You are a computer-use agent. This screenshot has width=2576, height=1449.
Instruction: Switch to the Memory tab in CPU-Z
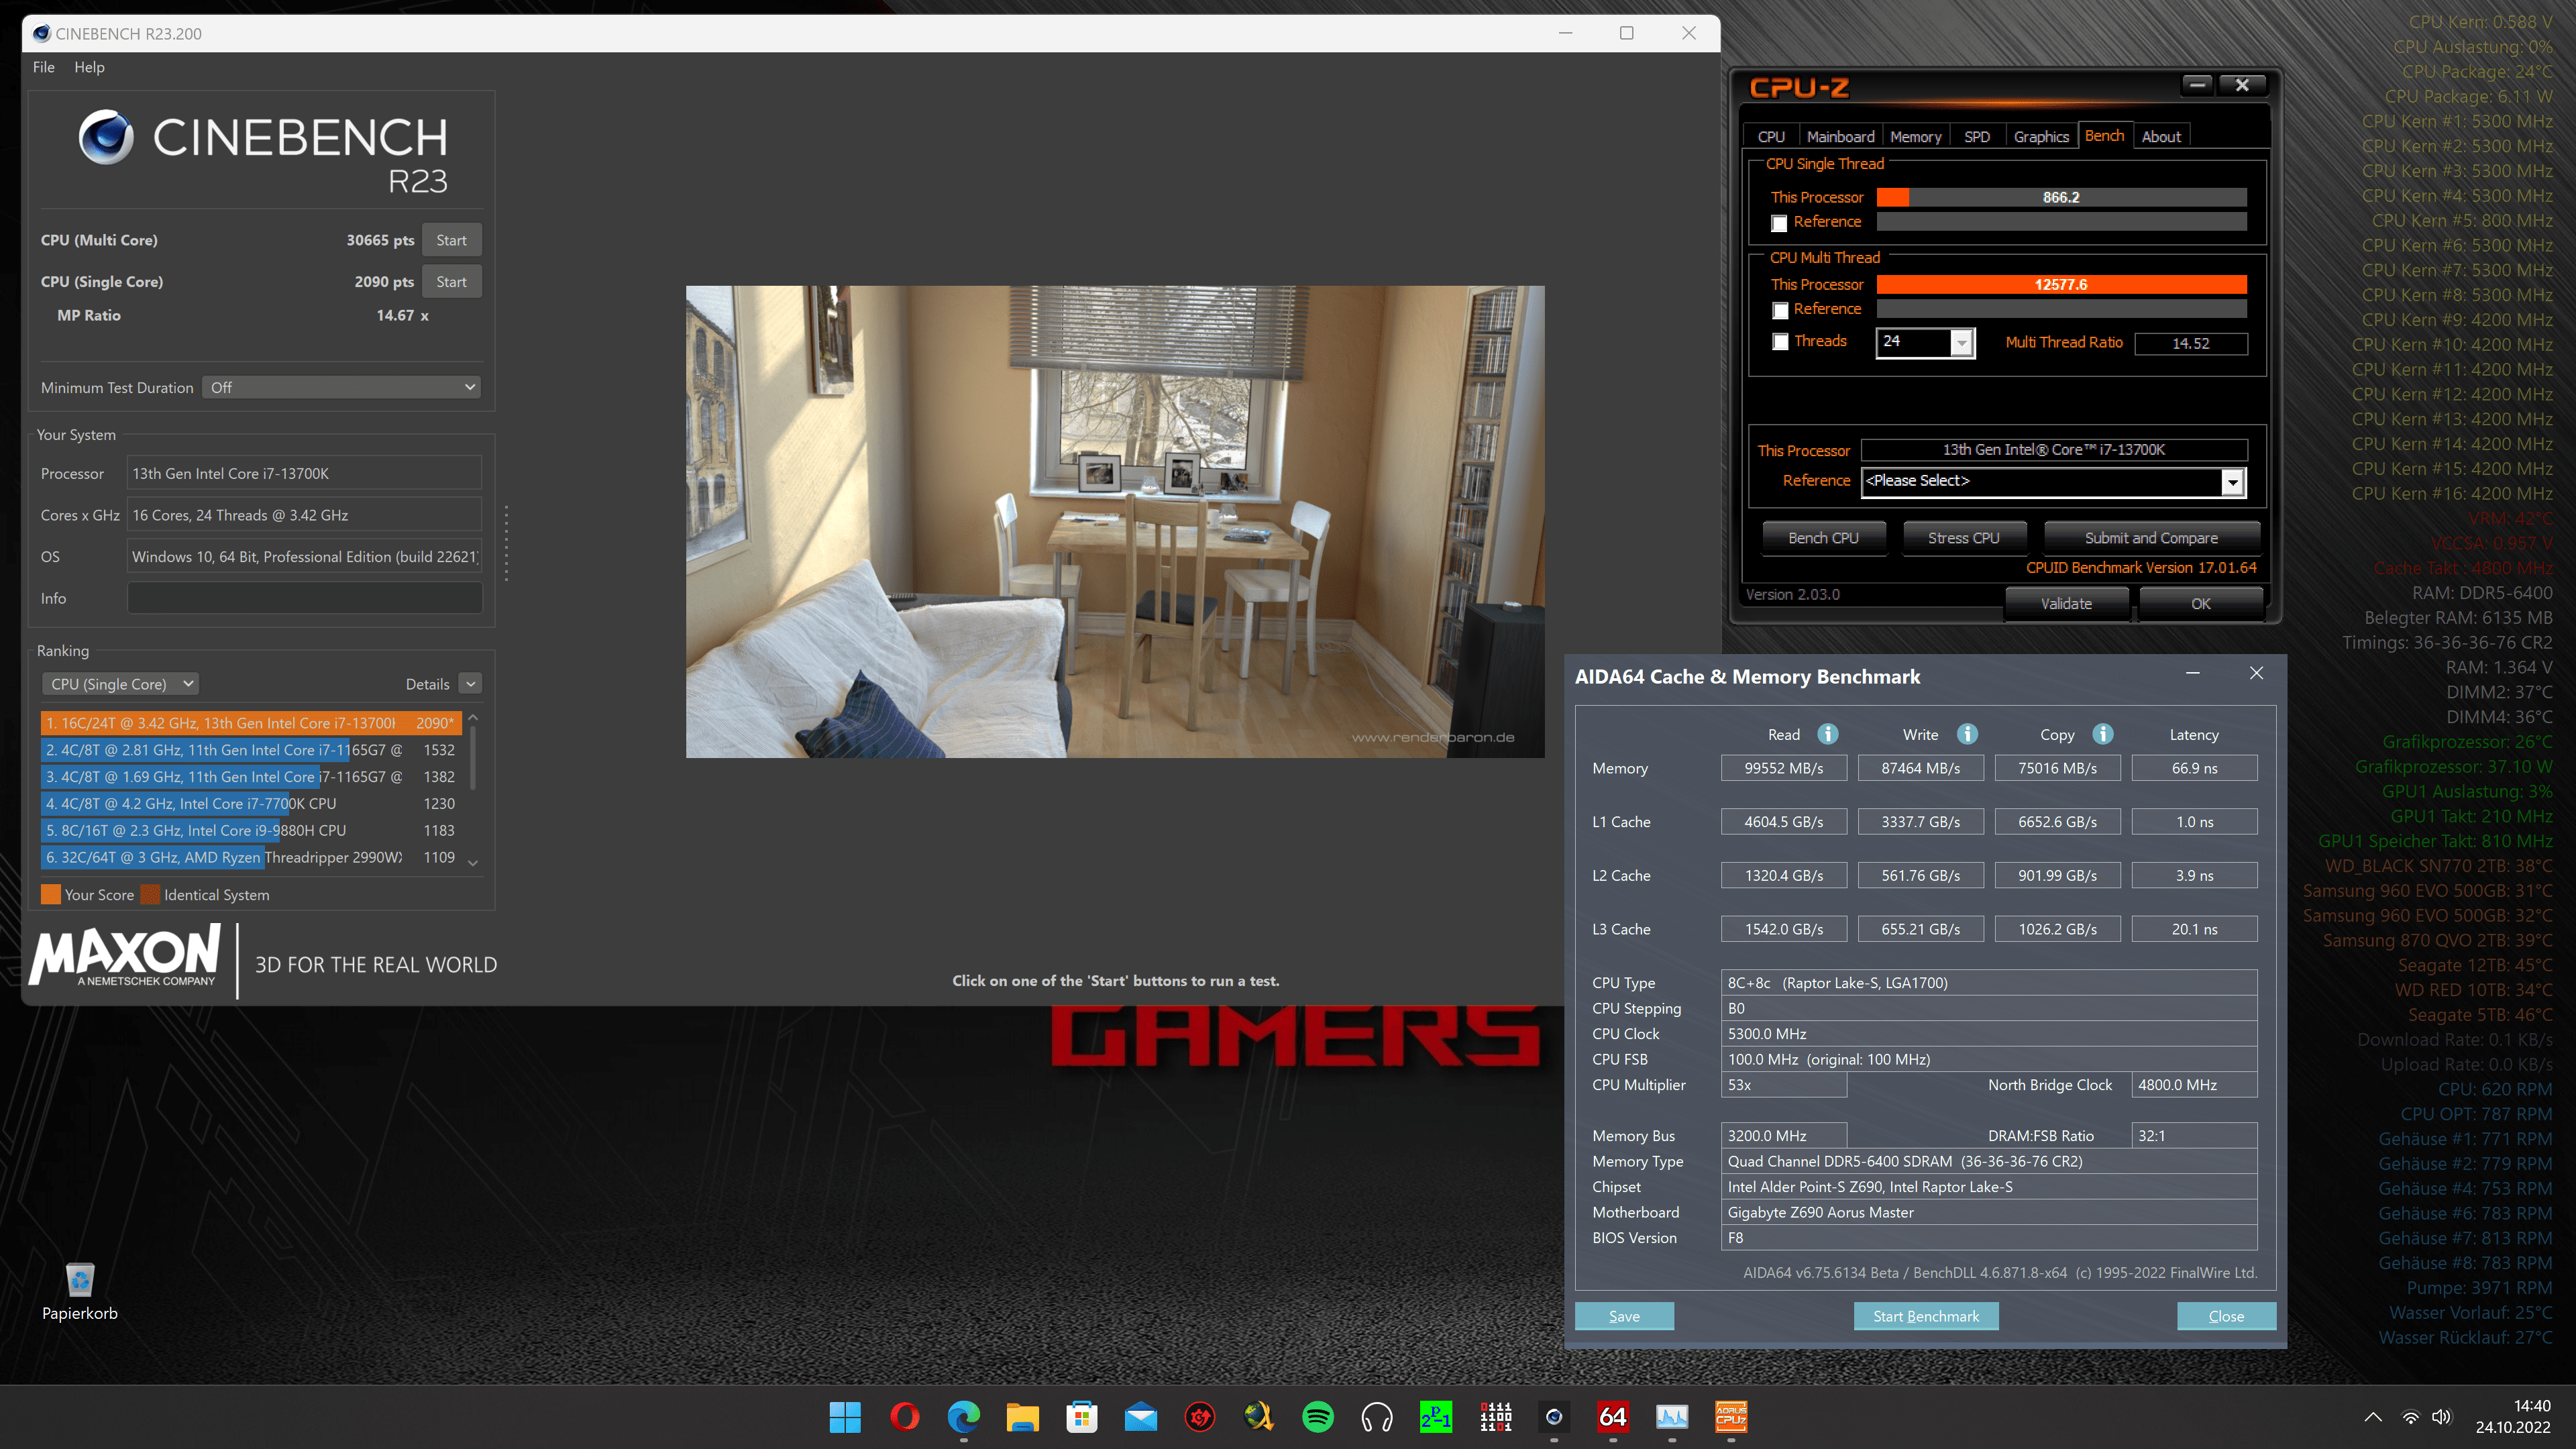pyautogui.click(x=1915, y=137)
